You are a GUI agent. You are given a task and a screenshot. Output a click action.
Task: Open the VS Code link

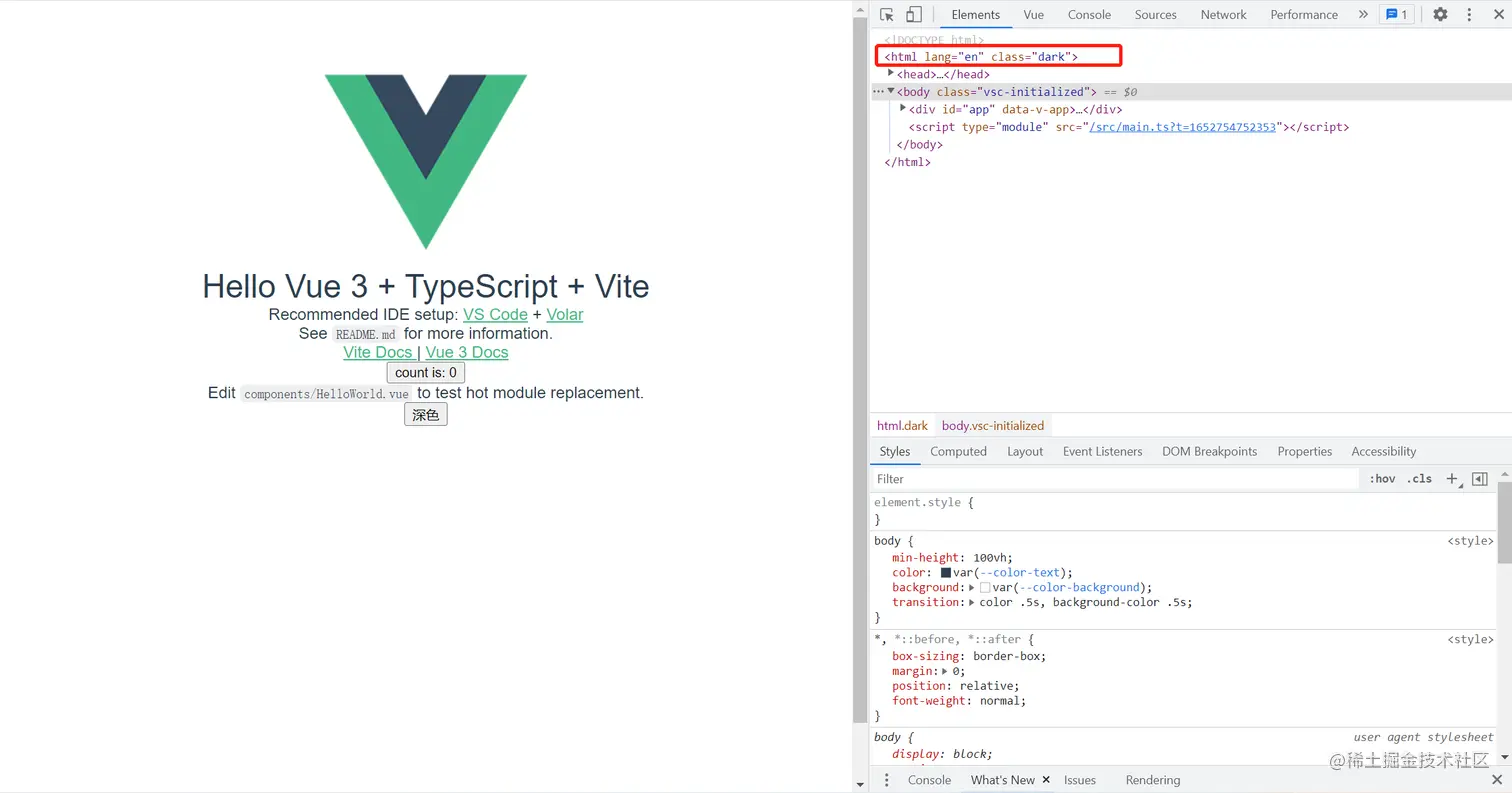click(495, 314)
